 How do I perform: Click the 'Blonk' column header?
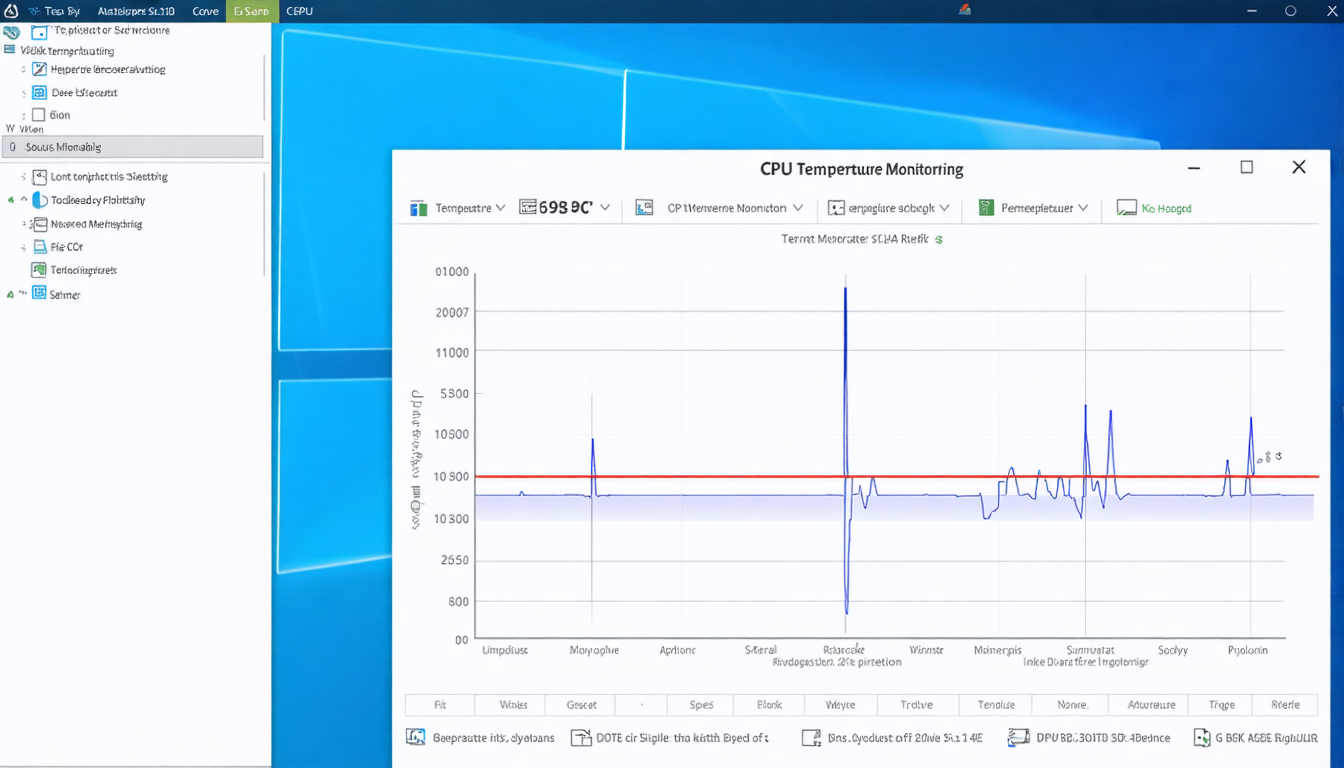(770, 704)
